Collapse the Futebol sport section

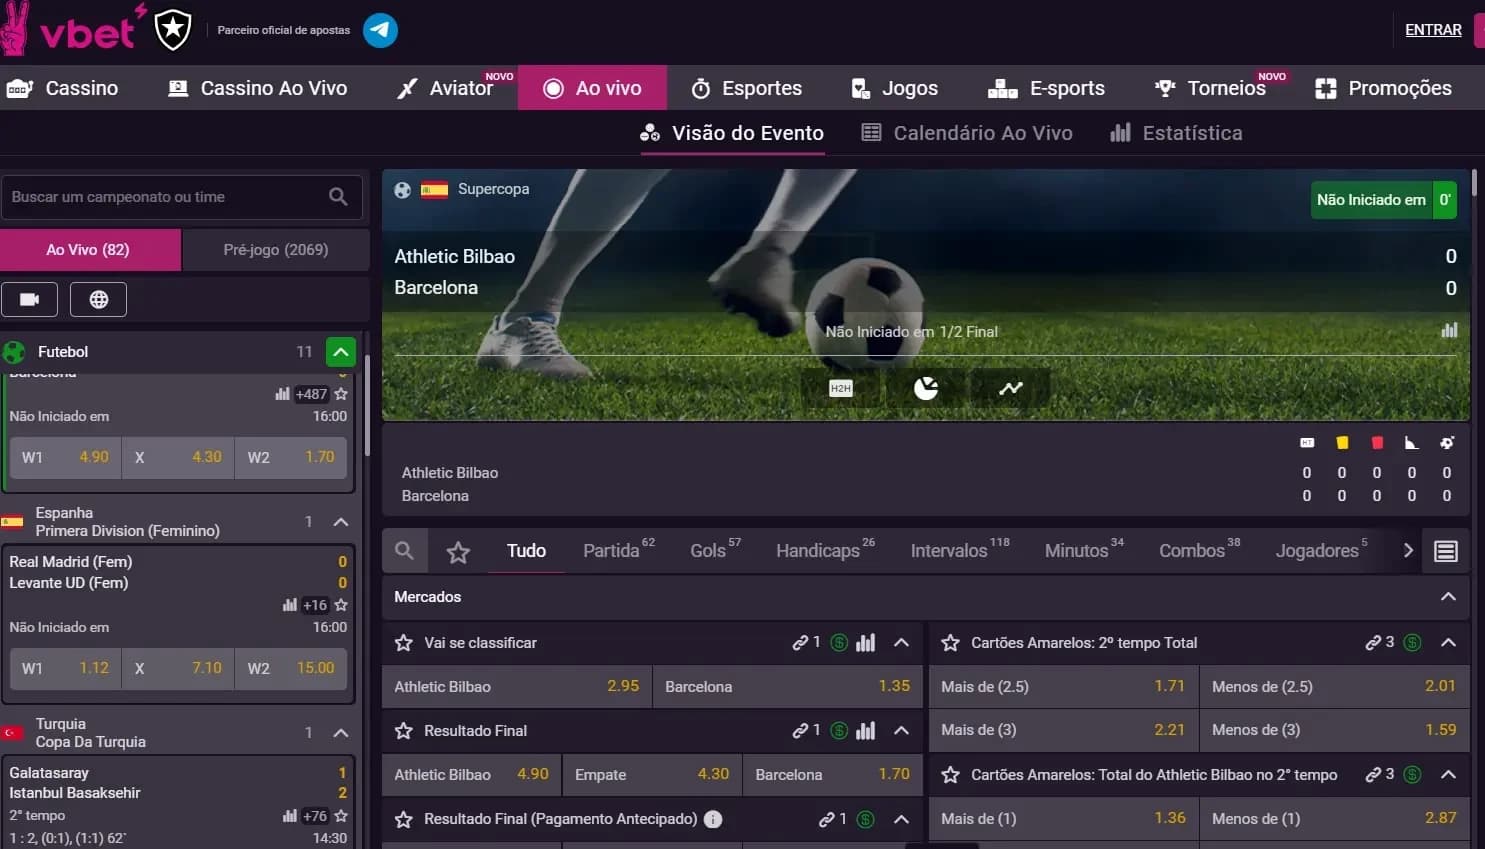pyautogui.click(x=341, y=352)
